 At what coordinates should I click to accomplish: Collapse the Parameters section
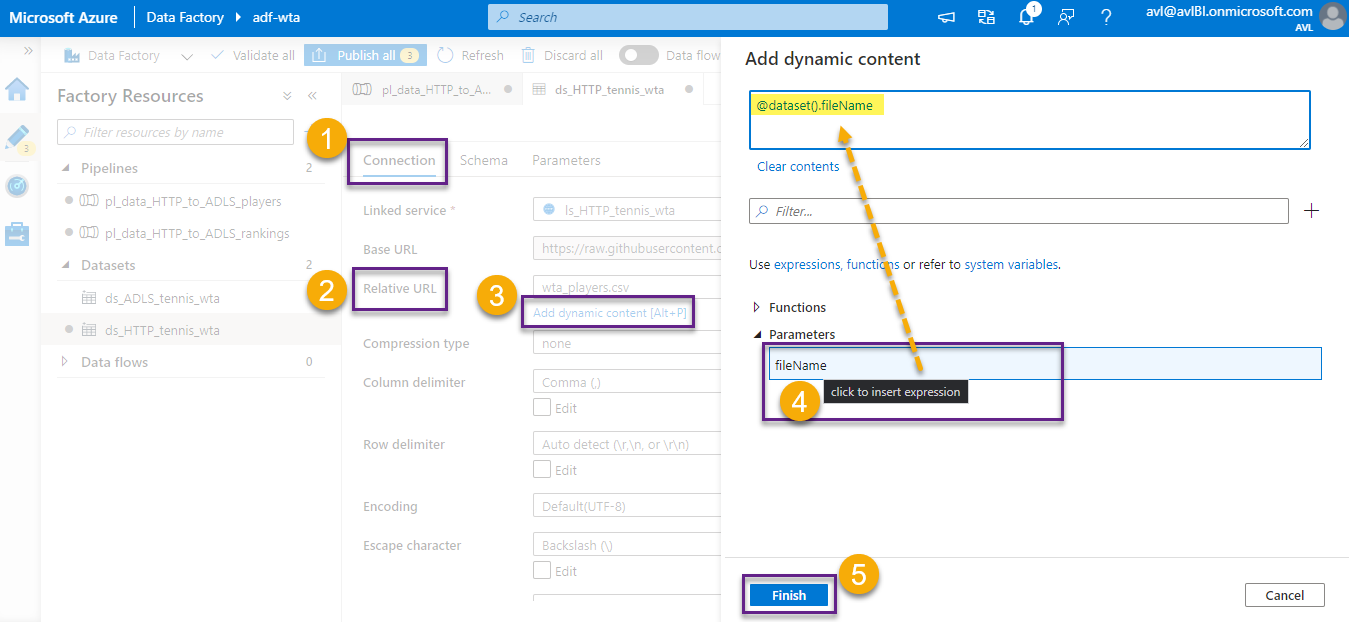tap(756, 334)
